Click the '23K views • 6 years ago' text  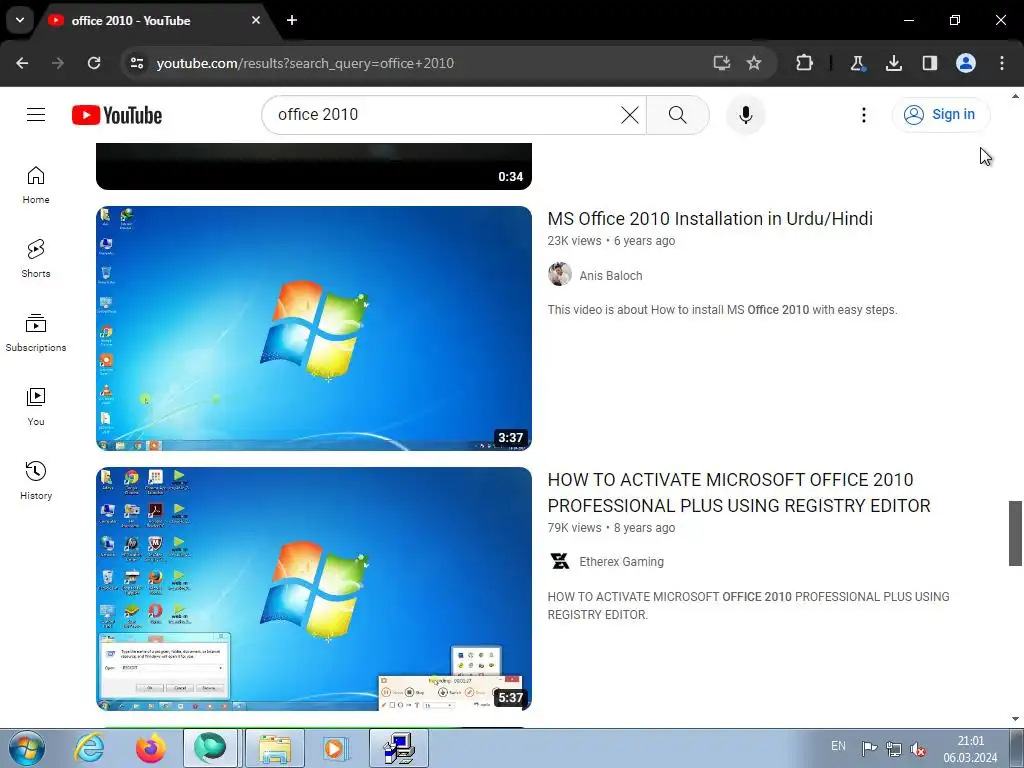(x=611, y=241)
